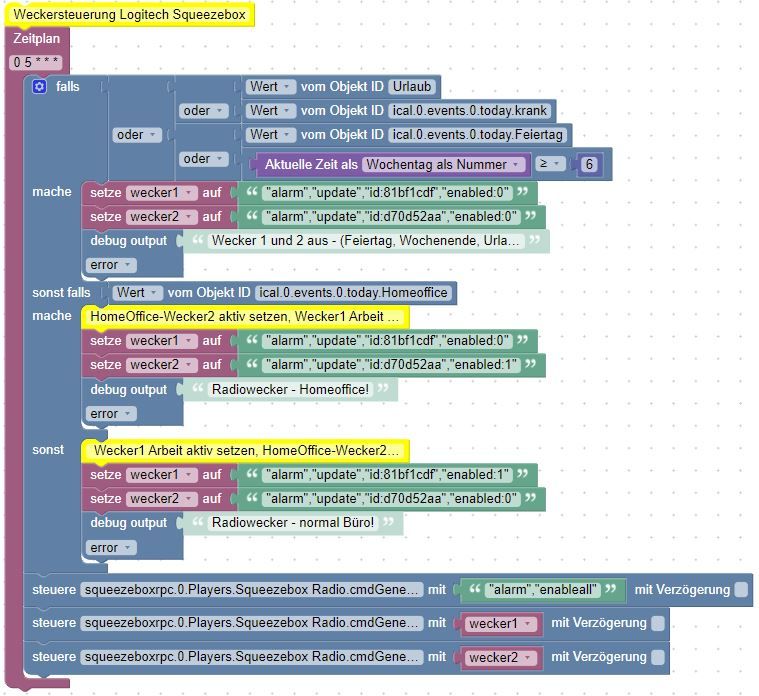The height and width of the screenshot is (696, 759).
Task: Select the object ID in the wecker2 steuere row
Action: coord(251,657)
